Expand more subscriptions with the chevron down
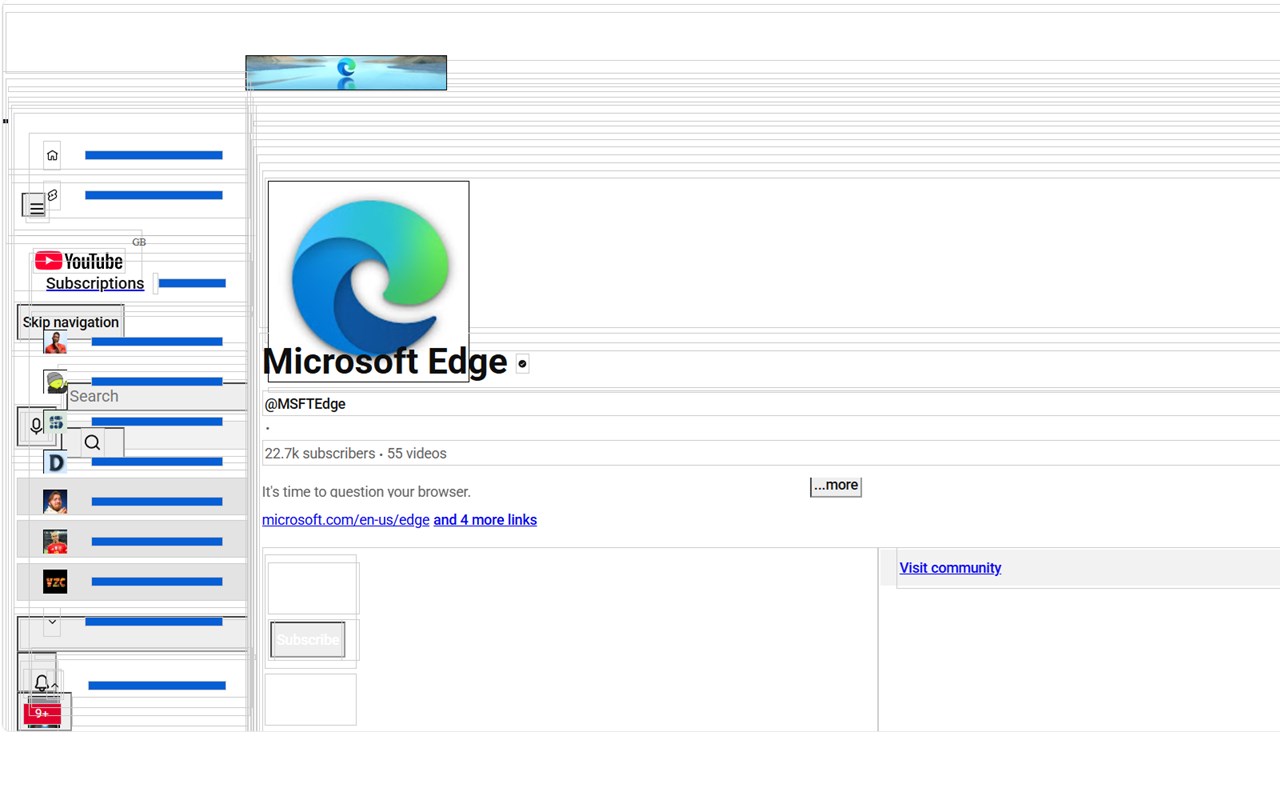The width and height of the screenshot is (1280, 800). pos(52,622)
